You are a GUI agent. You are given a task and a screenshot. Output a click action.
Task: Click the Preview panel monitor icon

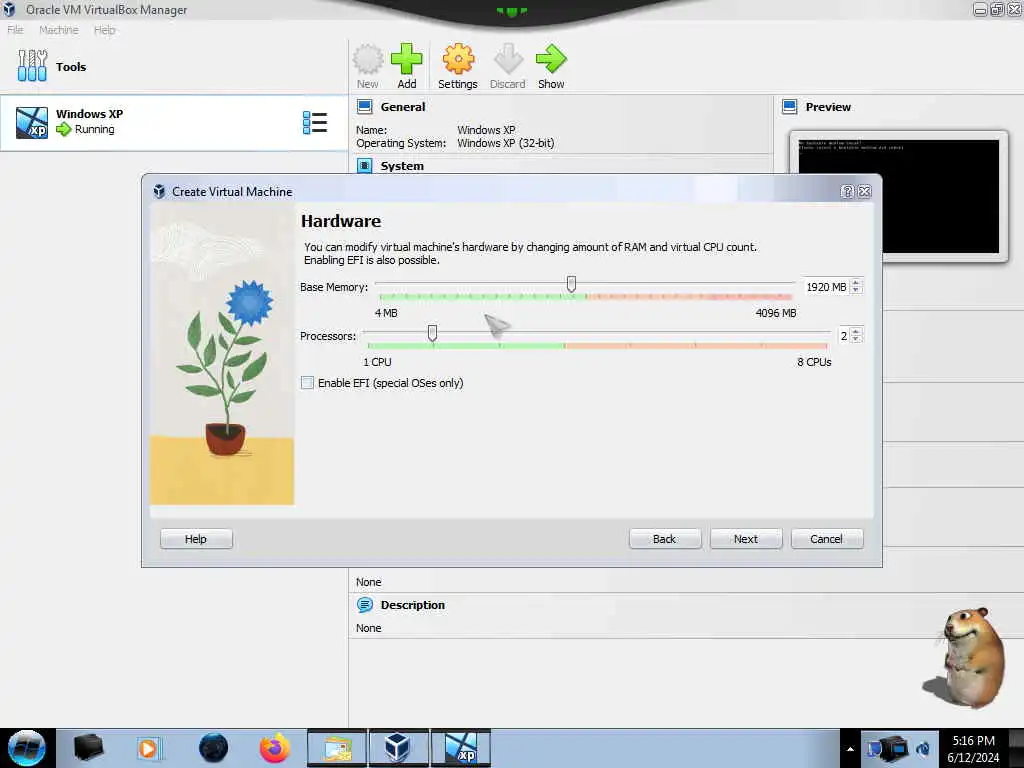tap(790, 106)
